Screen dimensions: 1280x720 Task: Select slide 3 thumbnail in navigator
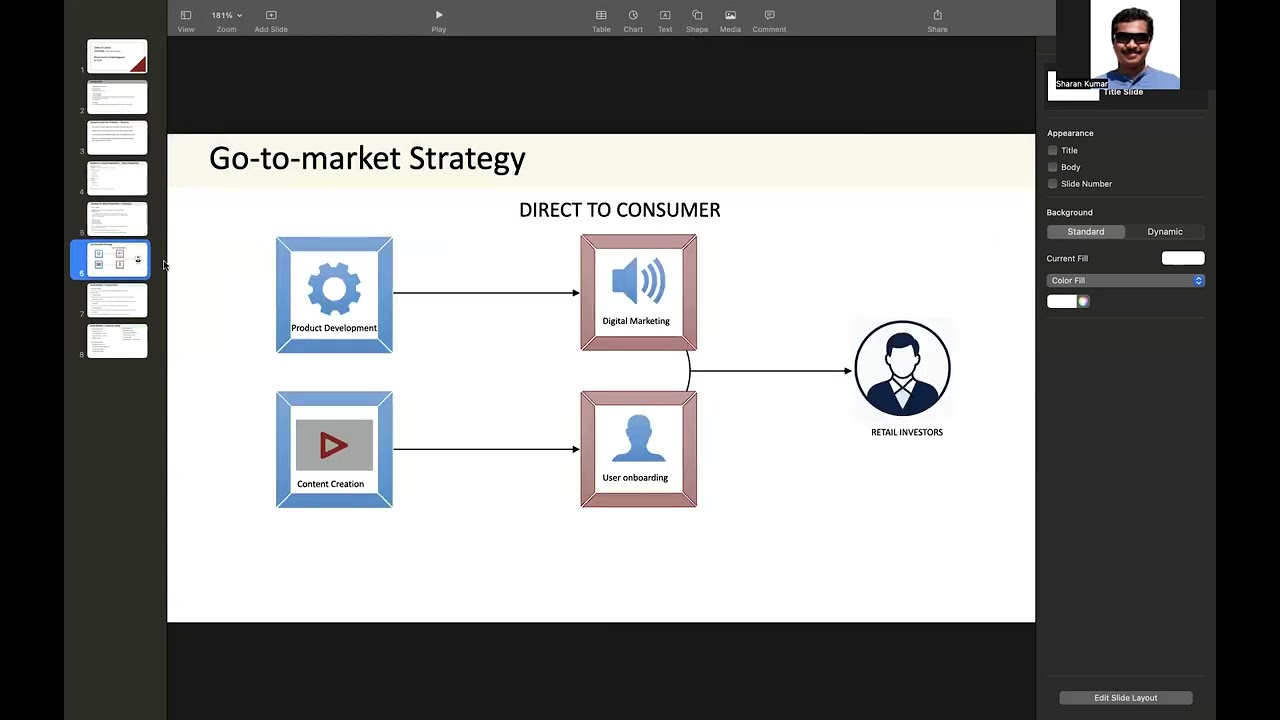(x=117, y=137)
